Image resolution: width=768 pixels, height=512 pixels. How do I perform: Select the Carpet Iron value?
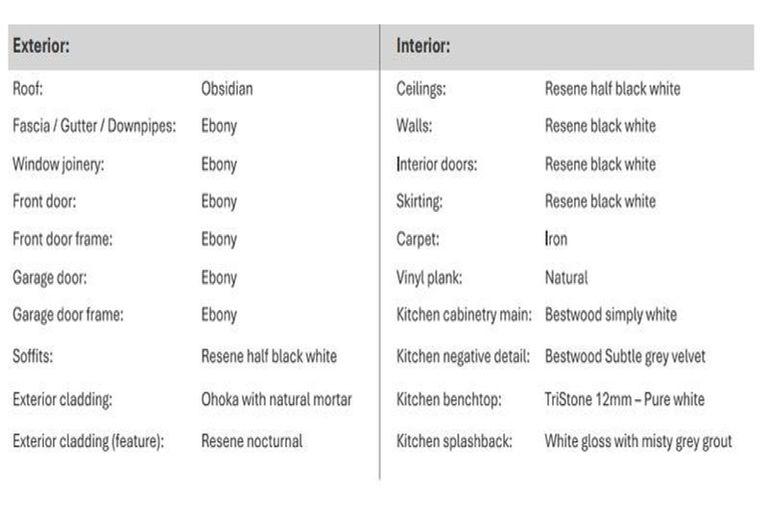[x=556, y=239]
